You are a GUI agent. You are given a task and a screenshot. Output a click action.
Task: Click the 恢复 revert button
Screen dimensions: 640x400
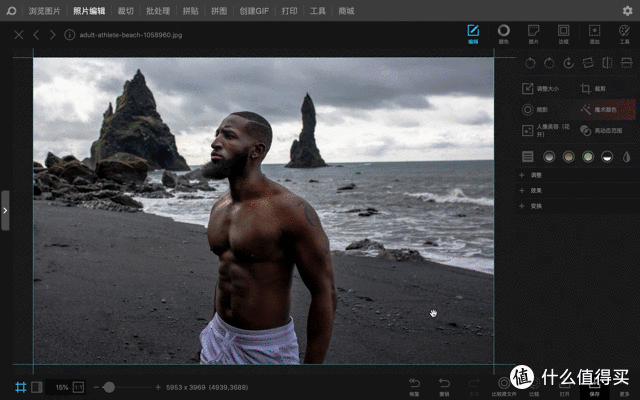coord(414,387)
